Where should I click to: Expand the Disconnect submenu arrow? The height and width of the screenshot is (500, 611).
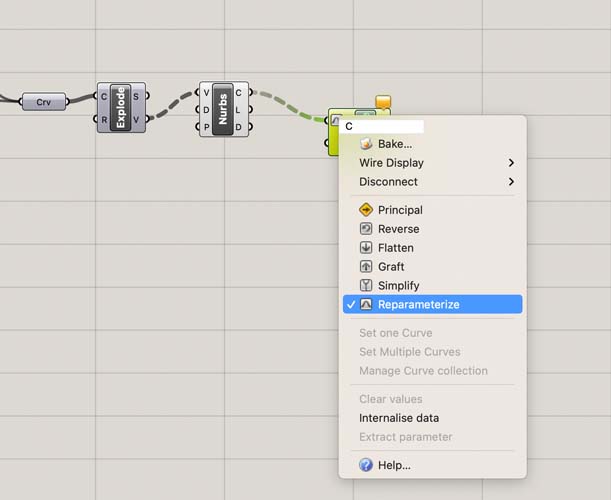pos(511,182)
